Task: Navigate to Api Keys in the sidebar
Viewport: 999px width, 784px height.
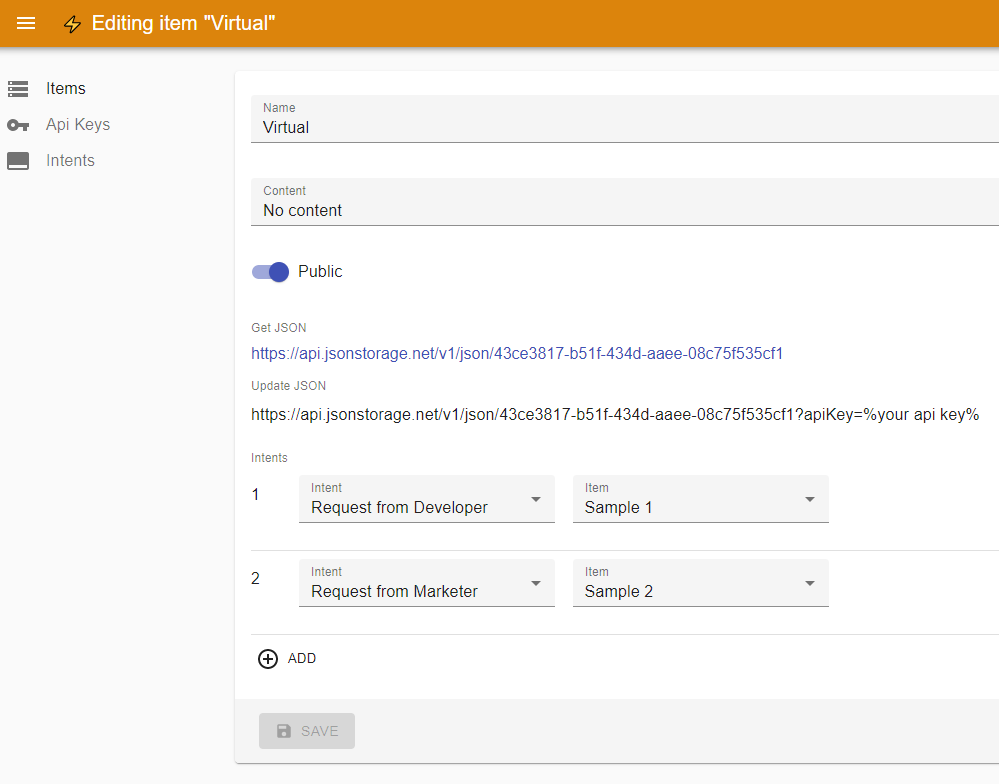Action: [x=77, y=124]
